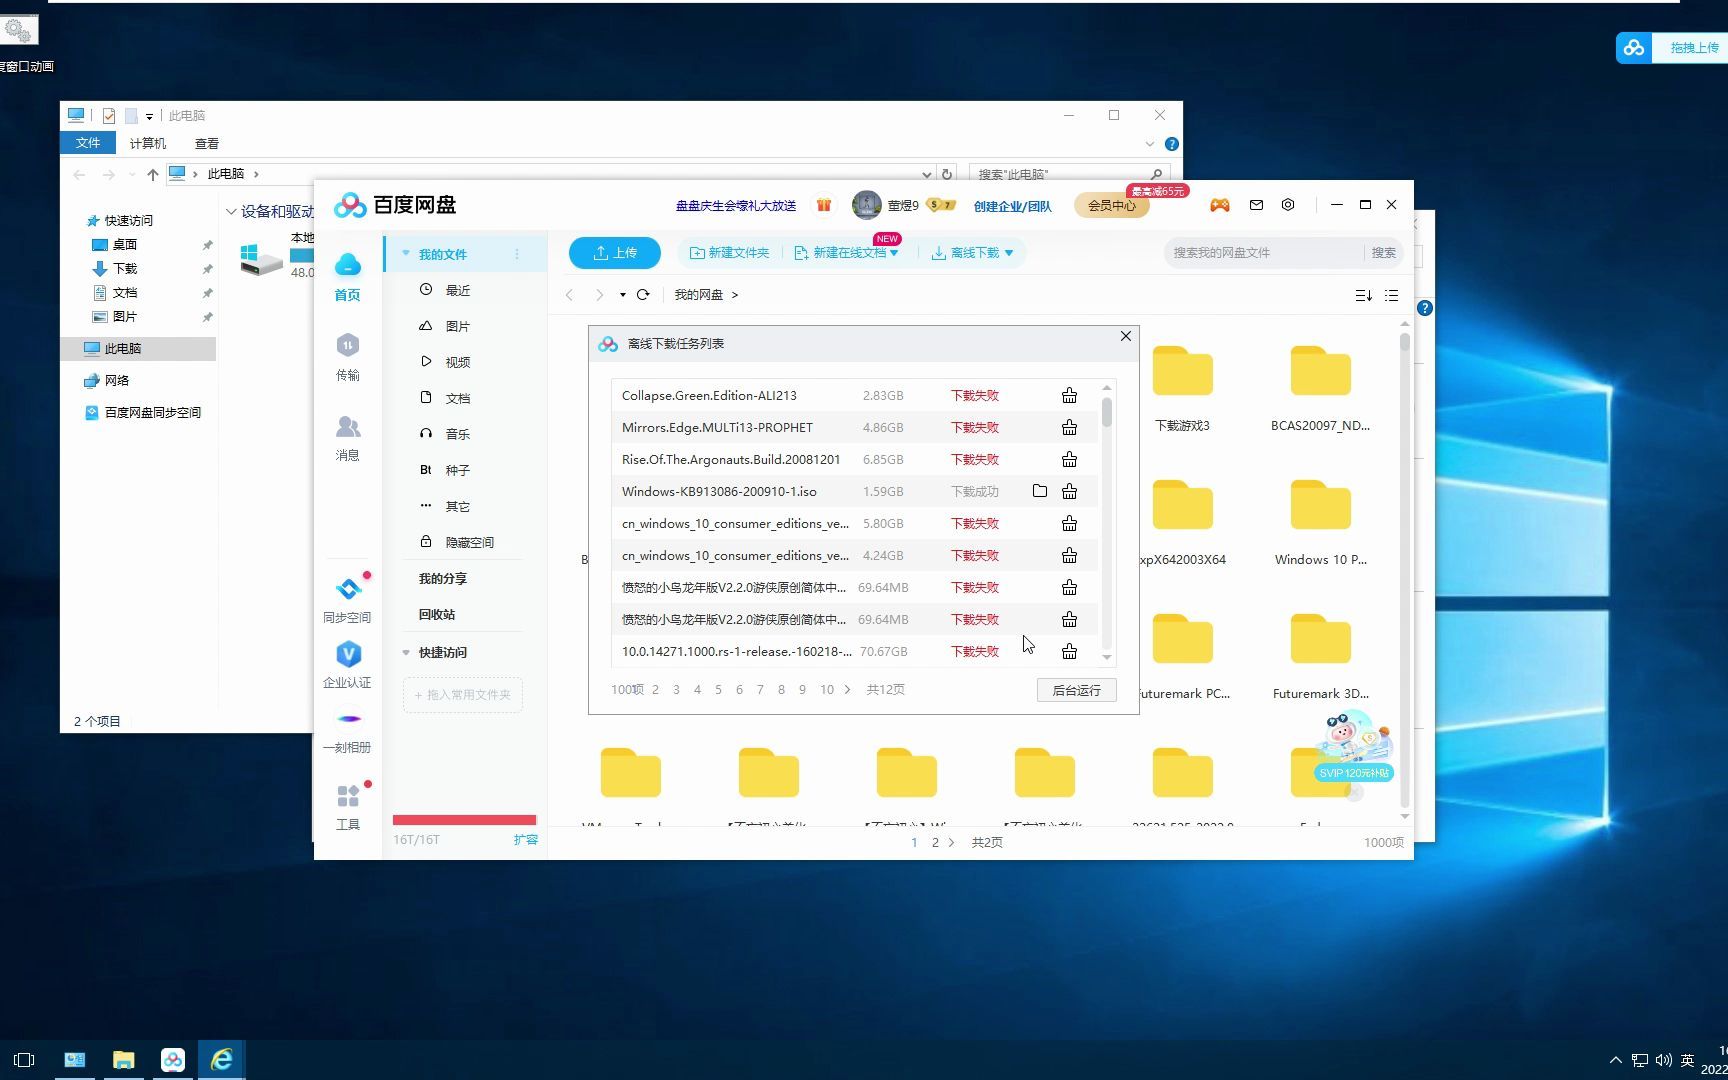This screenshot has height=1080, width=1728.
Task: Open 计算机 tab in File Explorer
Action: tap(148, 143)
